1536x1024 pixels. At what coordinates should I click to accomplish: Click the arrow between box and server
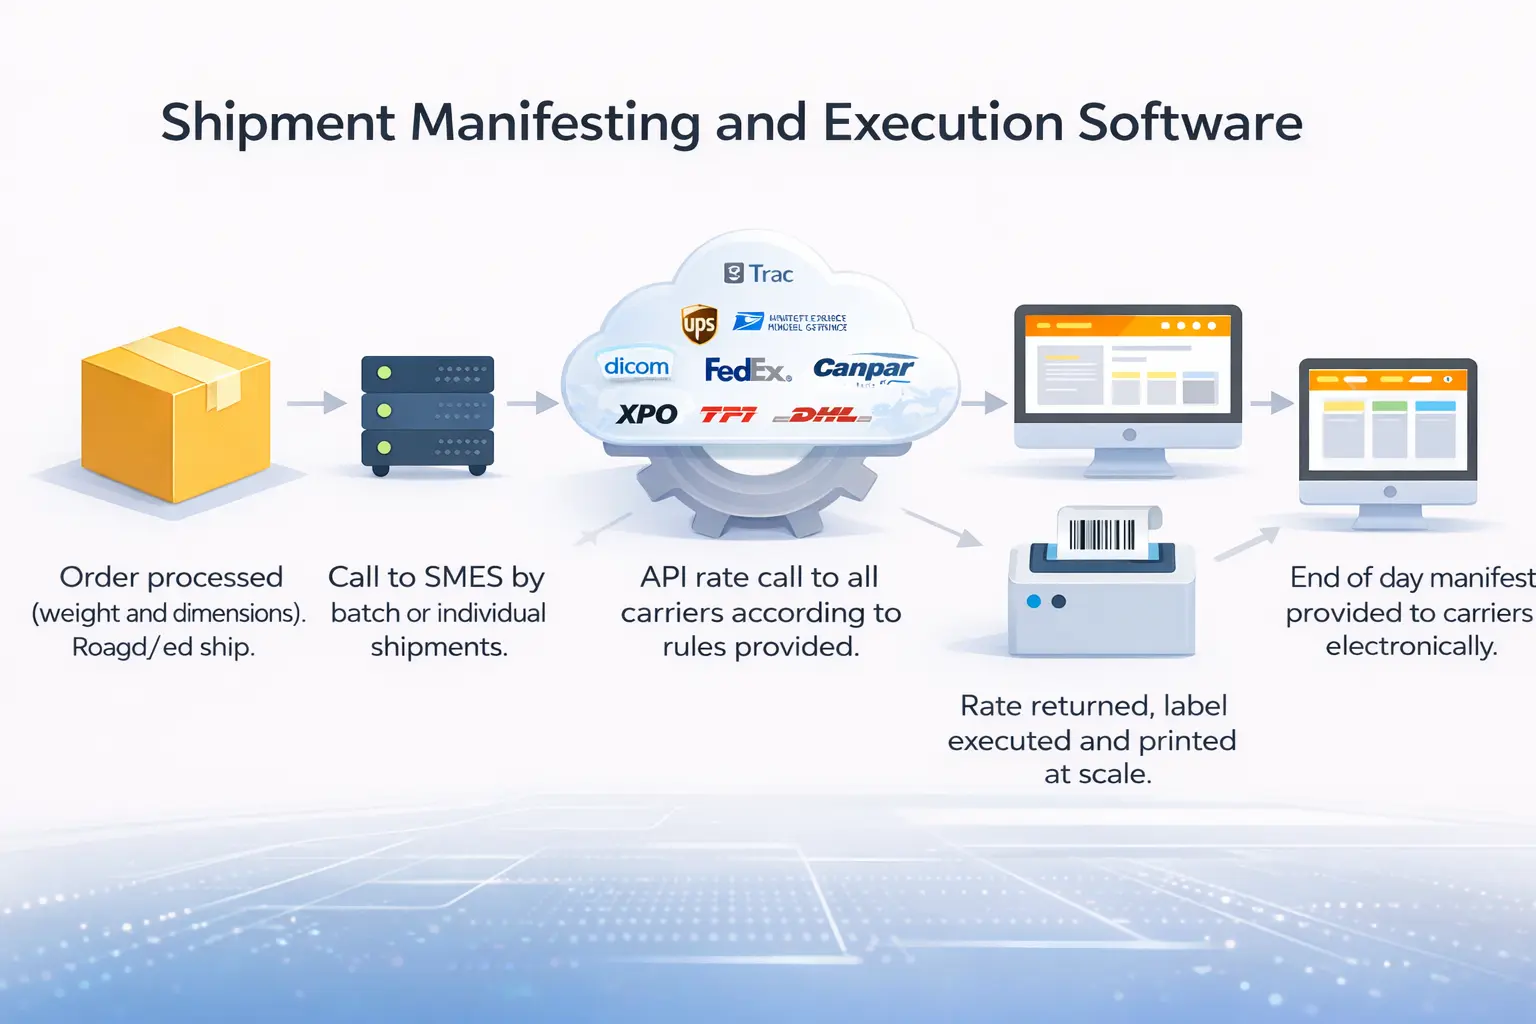[x=316, y=403]
